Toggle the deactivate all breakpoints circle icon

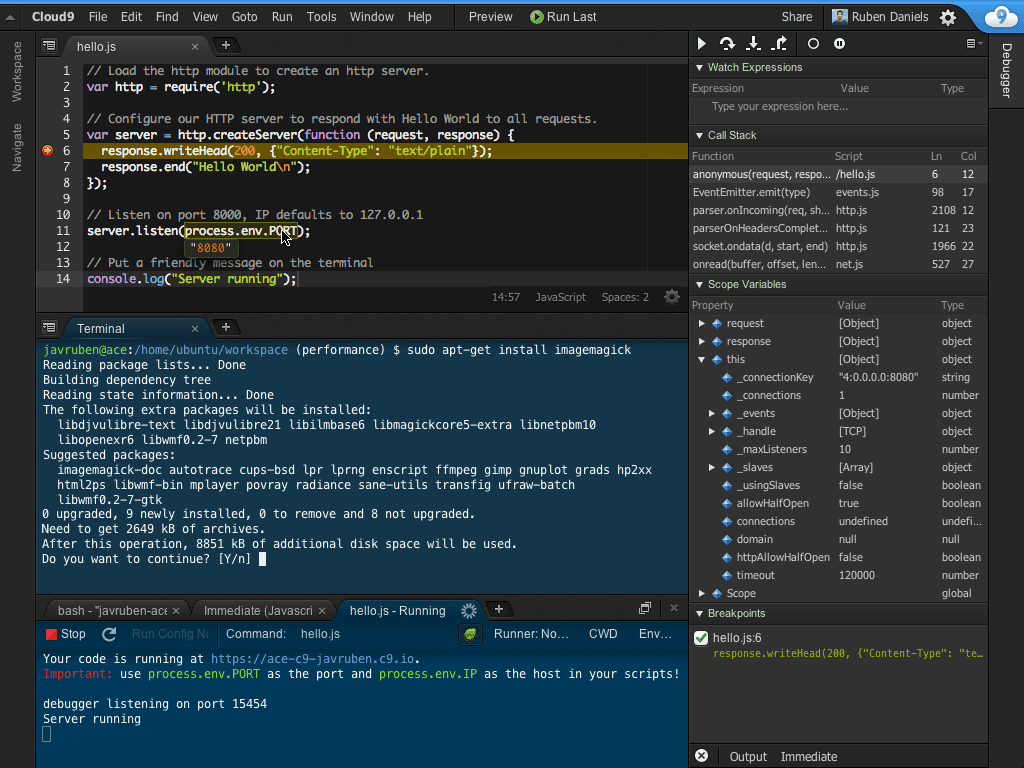[813, 44]
